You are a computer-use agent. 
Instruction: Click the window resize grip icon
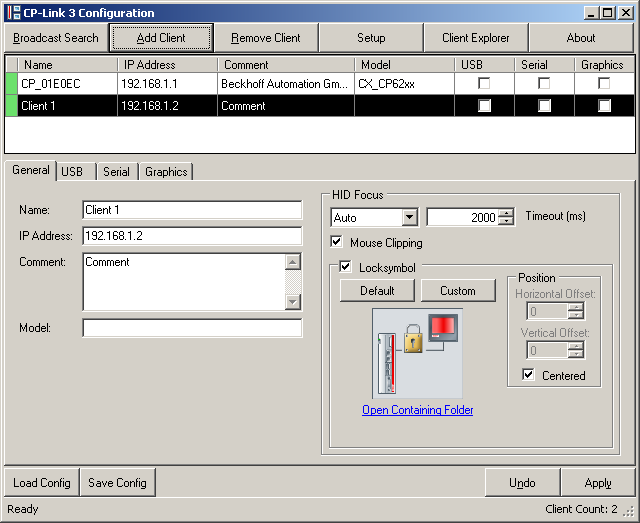[x=629, y=511]
